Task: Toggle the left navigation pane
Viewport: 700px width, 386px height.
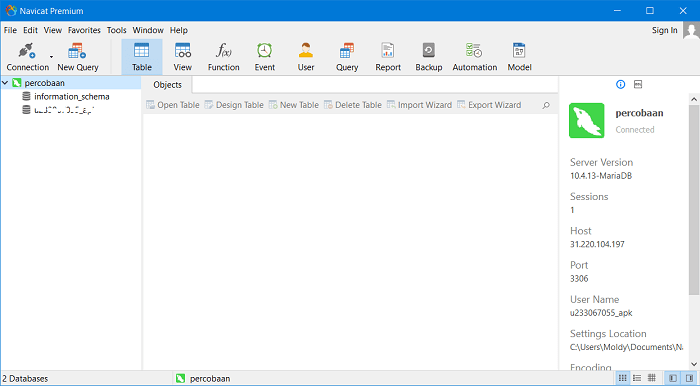Action: coord(673,378)
